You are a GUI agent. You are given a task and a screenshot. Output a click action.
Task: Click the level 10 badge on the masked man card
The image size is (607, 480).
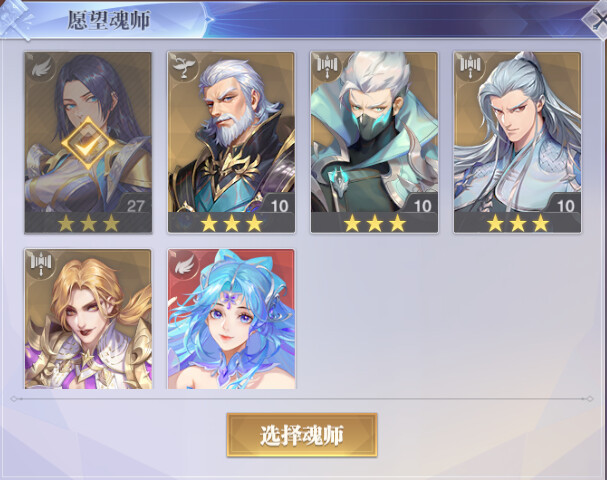tap(422, 205)
